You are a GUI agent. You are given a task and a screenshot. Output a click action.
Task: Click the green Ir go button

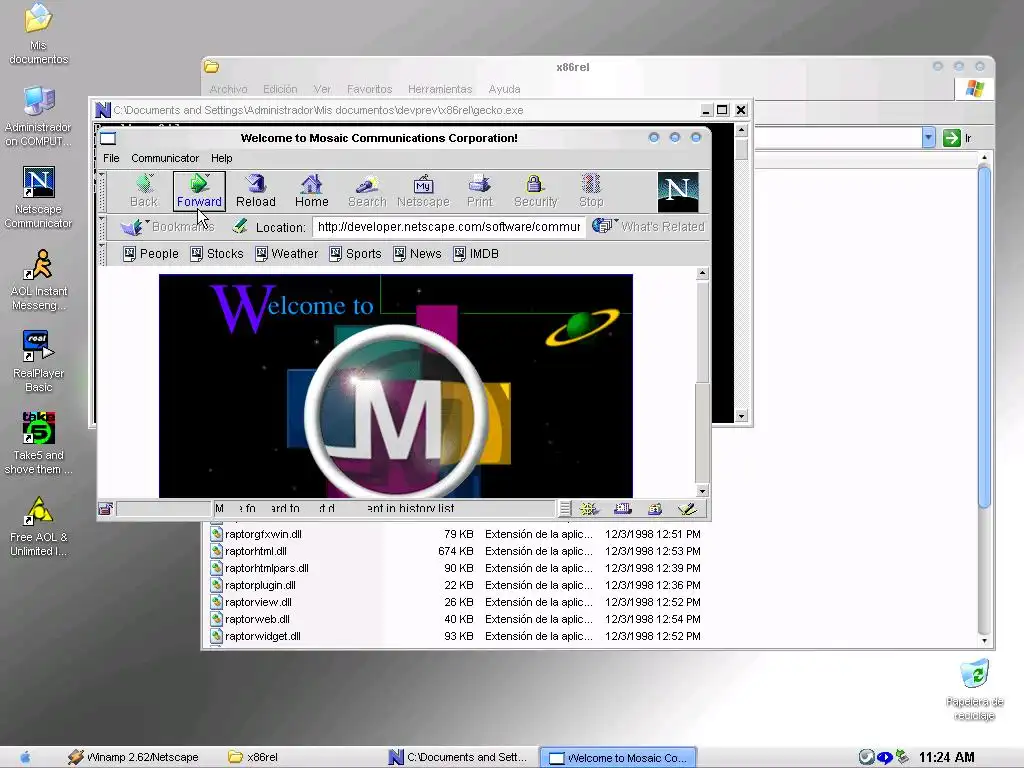(x=957, y=138)
